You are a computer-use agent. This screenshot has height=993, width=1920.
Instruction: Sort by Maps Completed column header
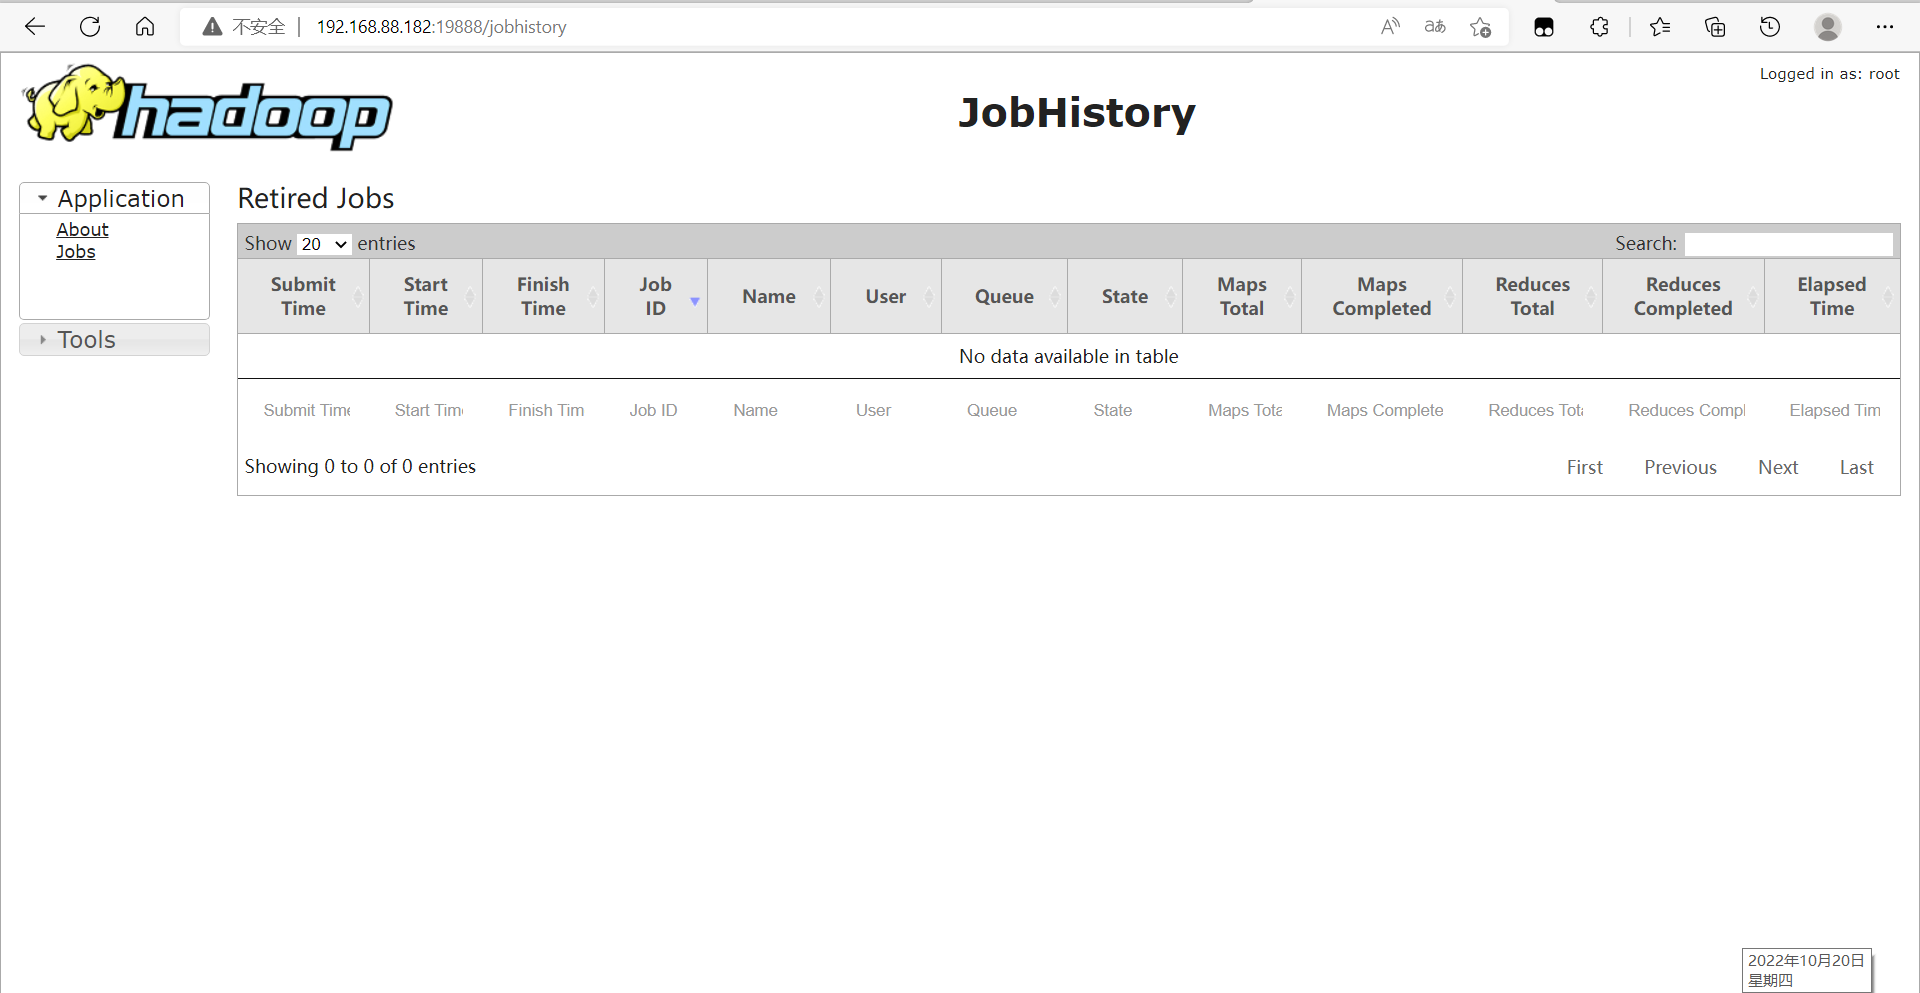[x=1382, y=296]
